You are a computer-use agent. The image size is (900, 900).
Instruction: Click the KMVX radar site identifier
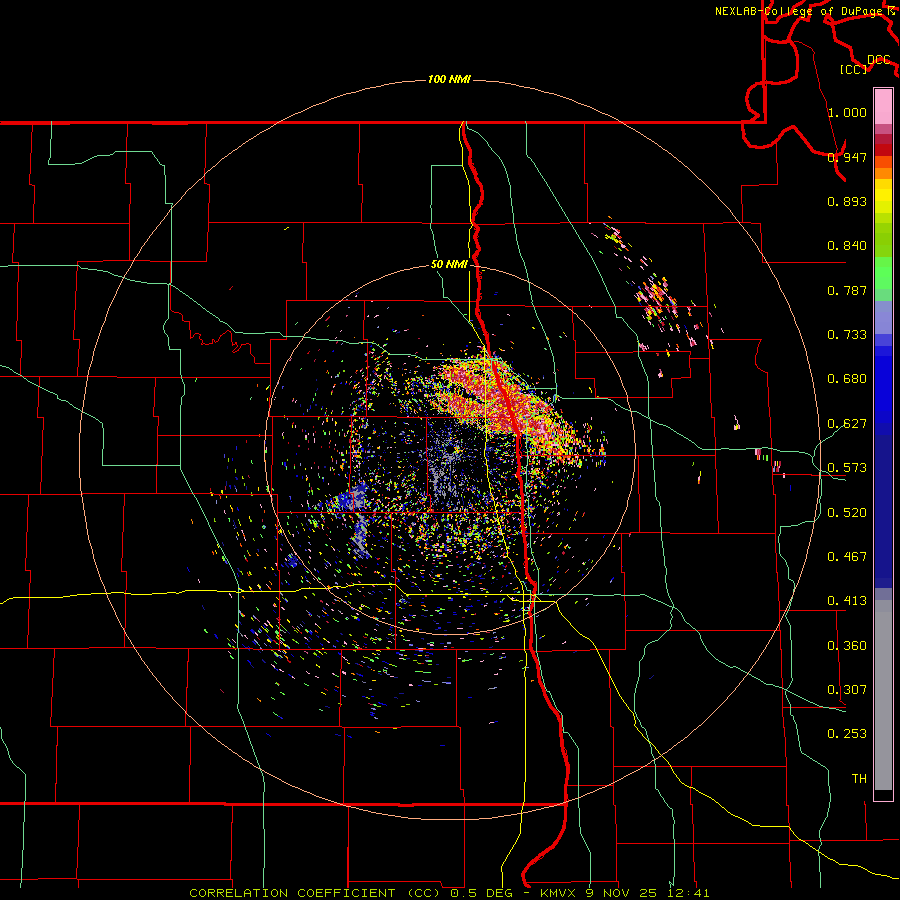(559, 893)
